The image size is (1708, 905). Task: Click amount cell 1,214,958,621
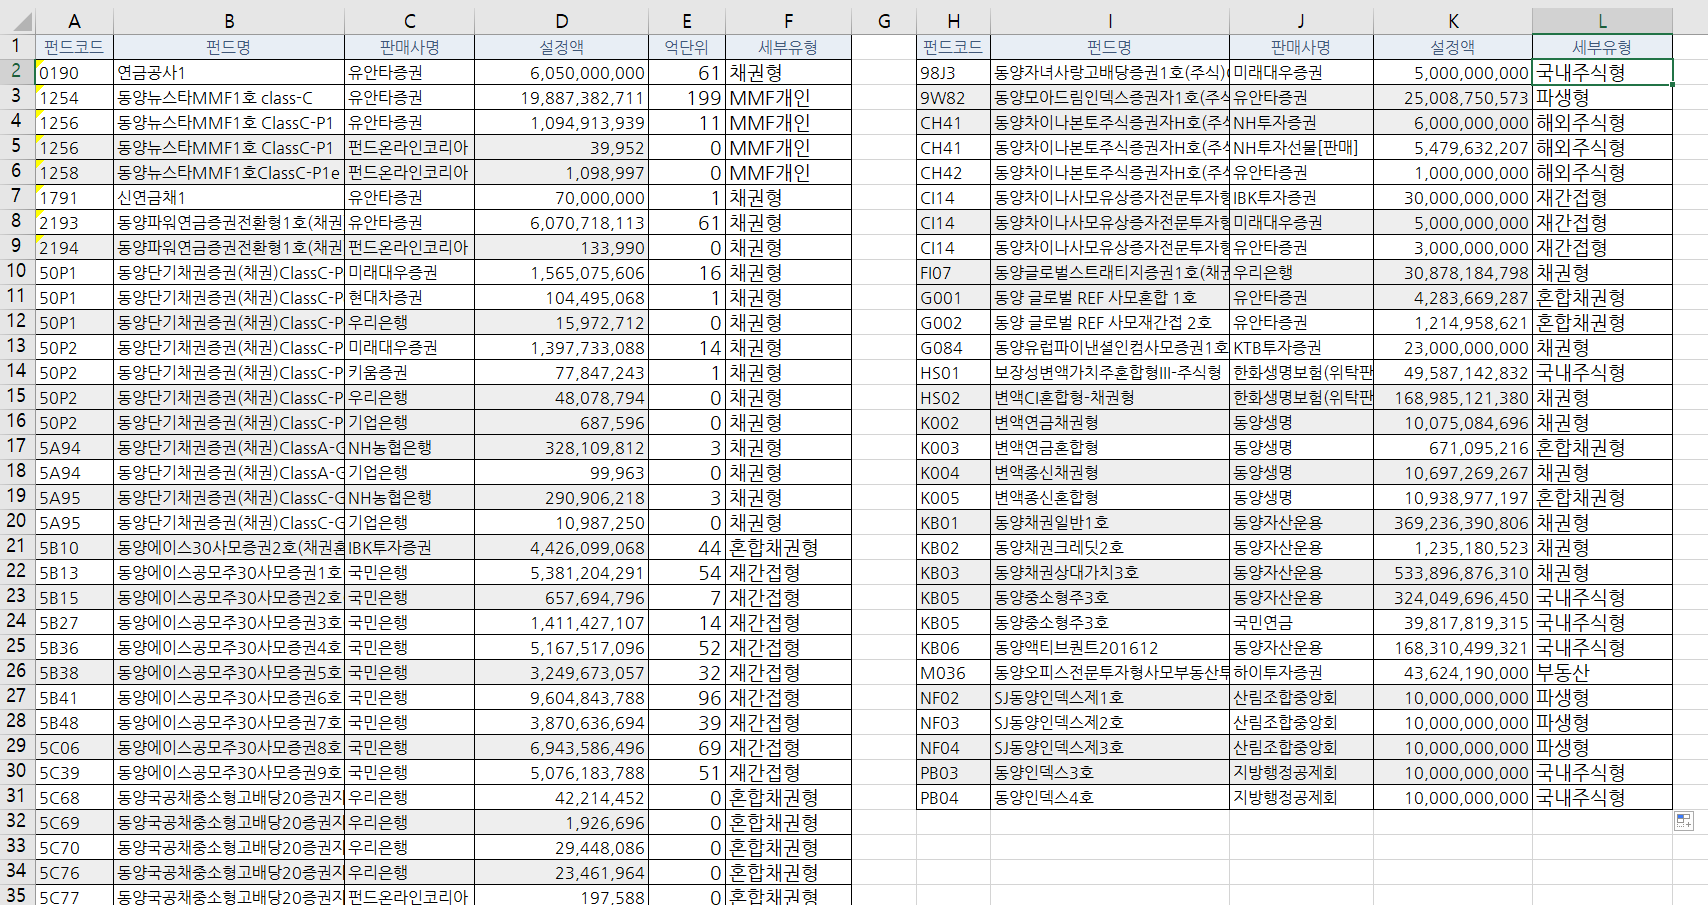1452,322
